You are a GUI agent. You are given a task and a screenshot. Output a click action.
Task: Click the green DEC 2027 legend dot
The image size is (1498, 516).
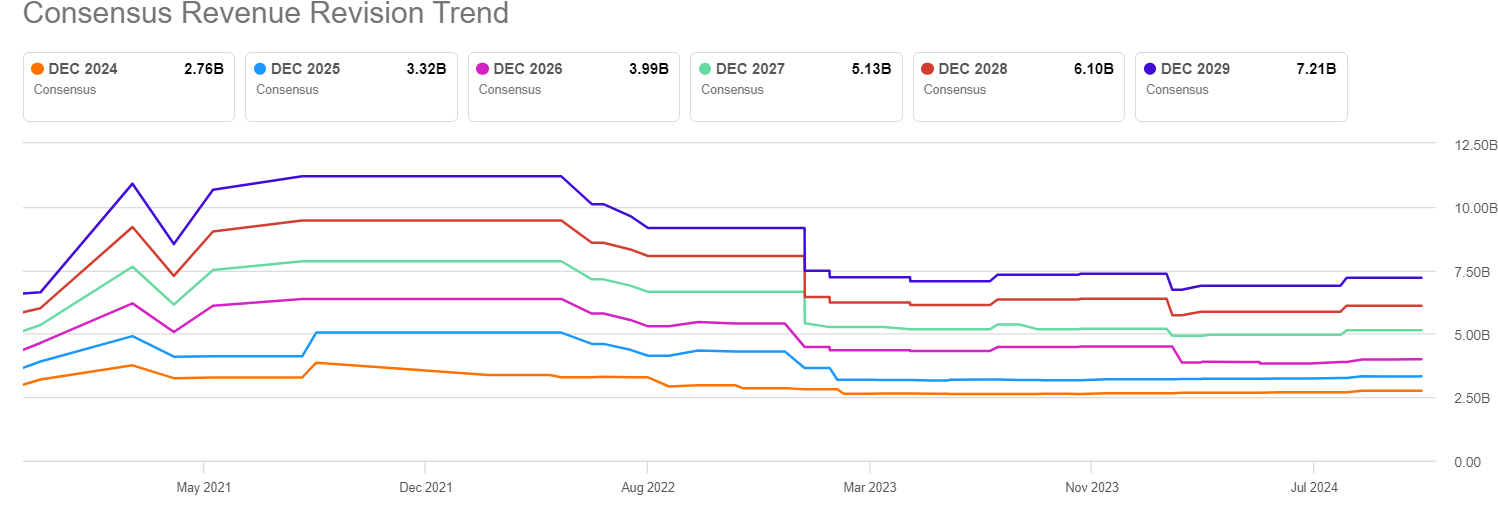705,70
